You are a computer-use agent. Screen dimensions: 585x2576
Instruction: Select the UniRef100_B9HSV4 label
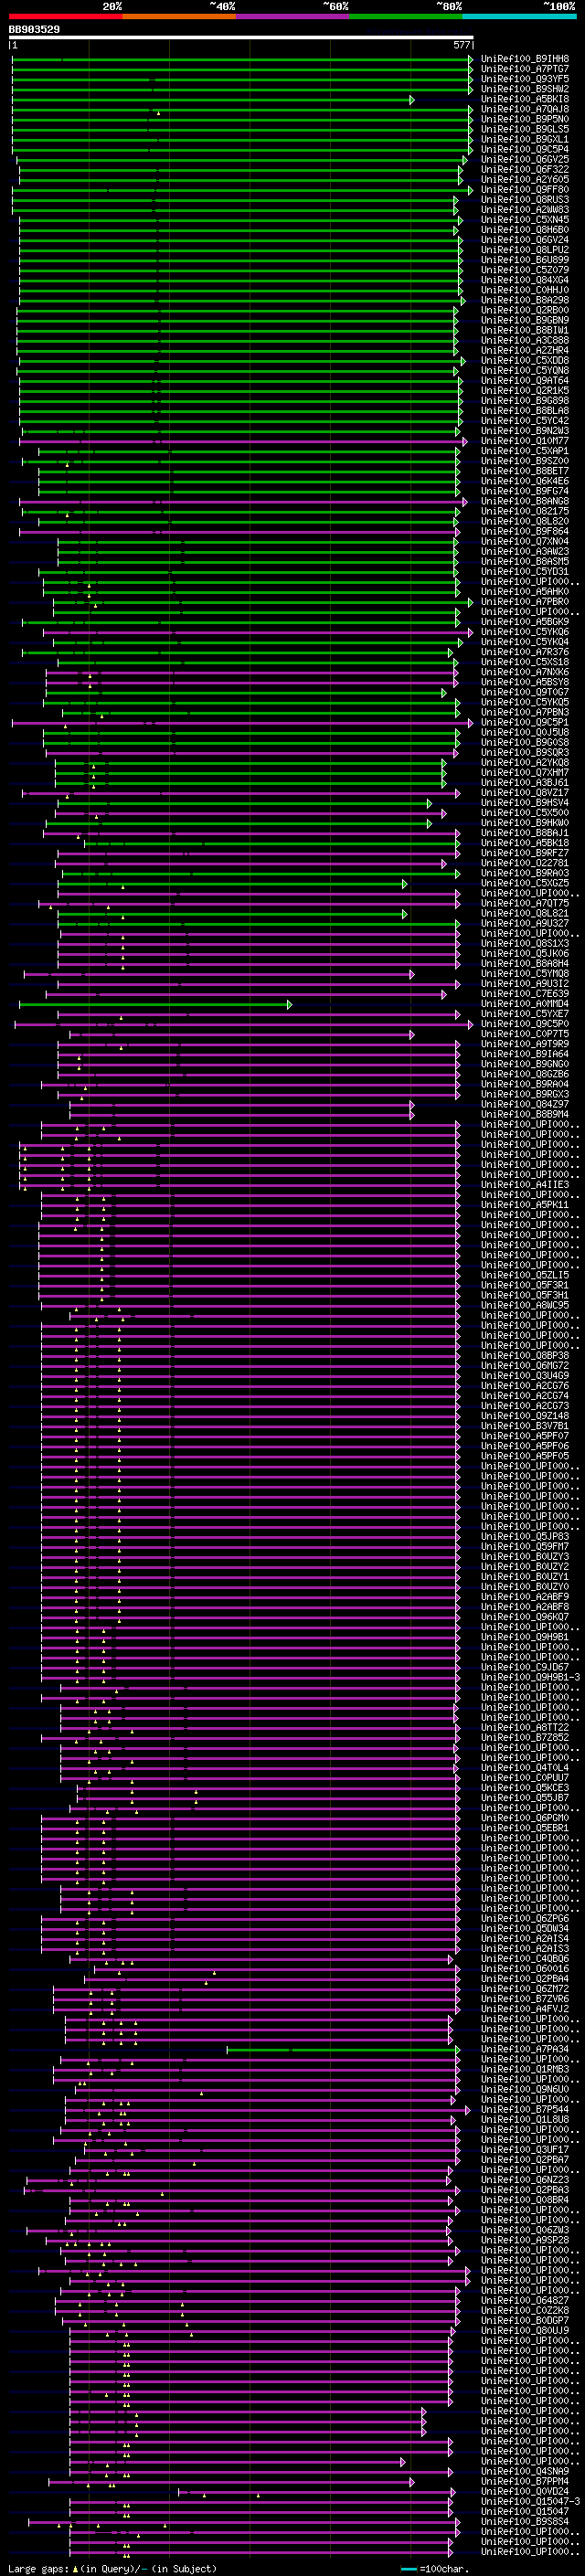[x=525, y=802]
